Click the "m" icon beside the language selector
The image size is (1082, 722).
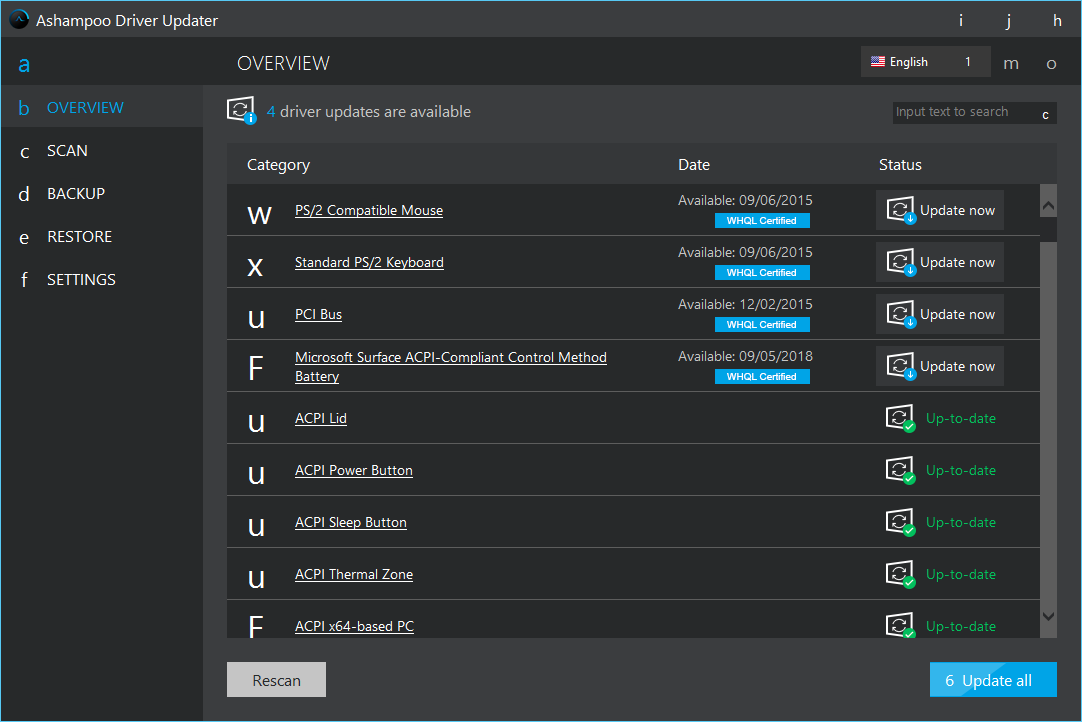pyautogui.click(x=1011, y=64)
